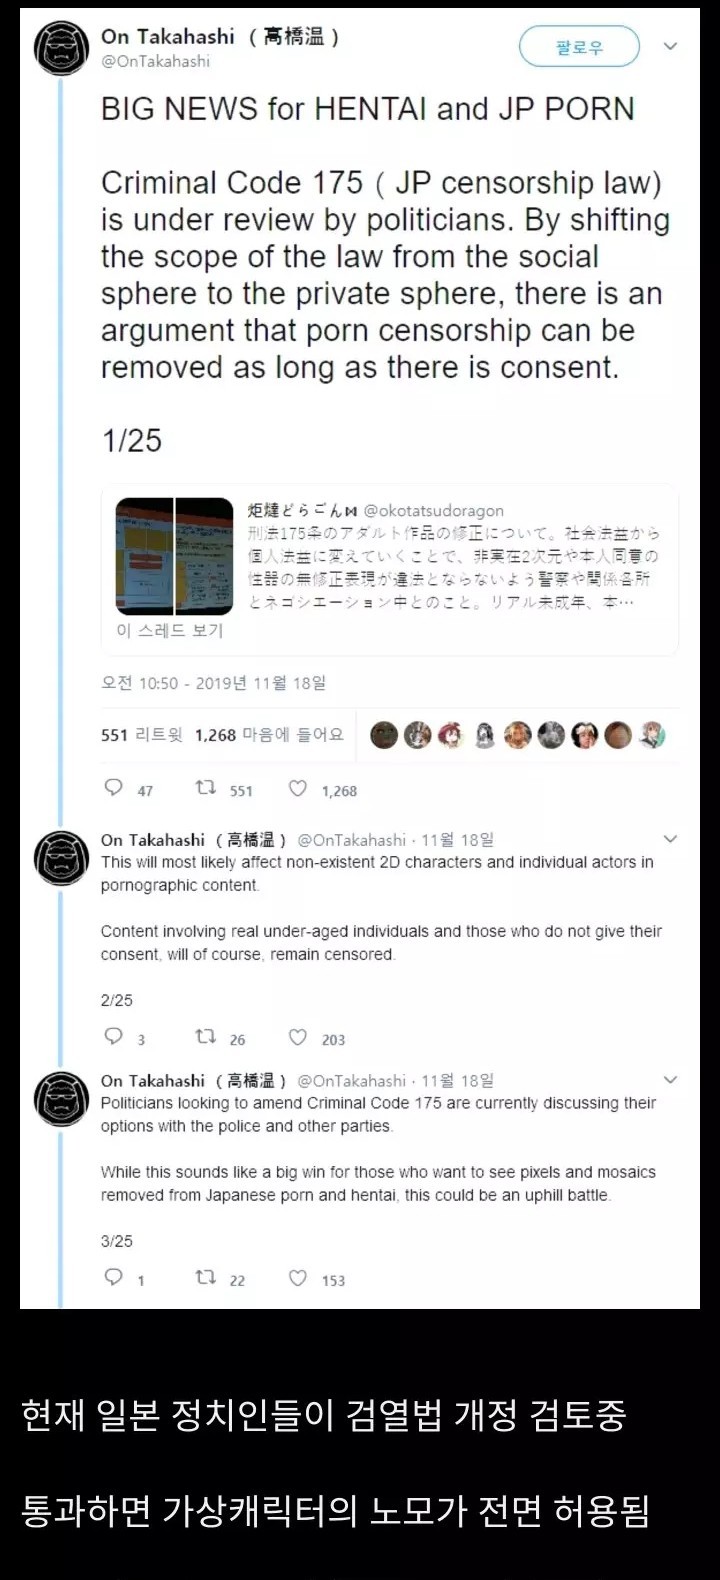Retweet the main tweet with 551 retweets
This screenshot has height=1580, width=720.
[x=205, y=788]
